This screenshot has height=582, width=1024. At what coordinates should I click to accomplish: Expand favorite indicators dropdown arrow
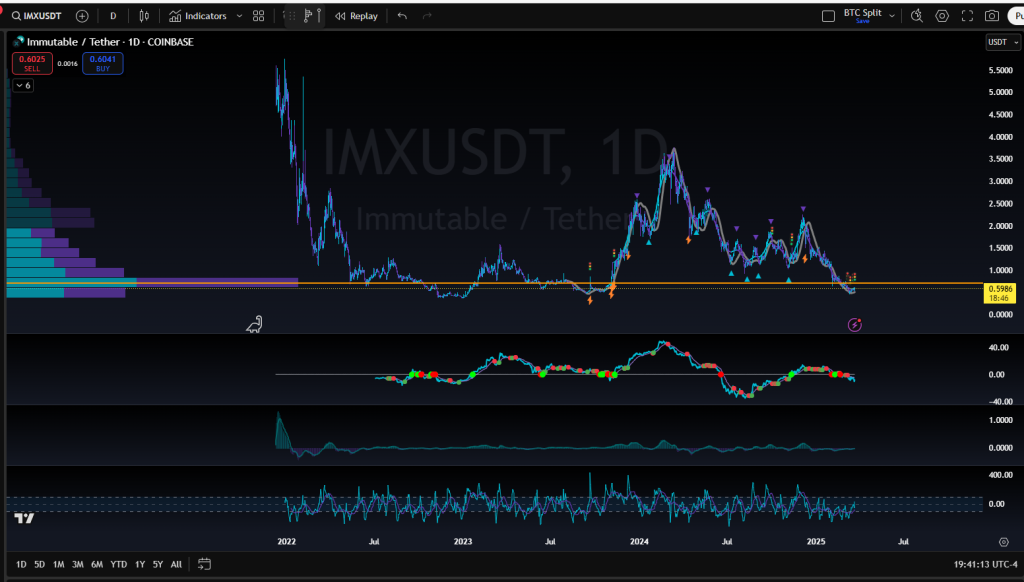coord(239,16)
